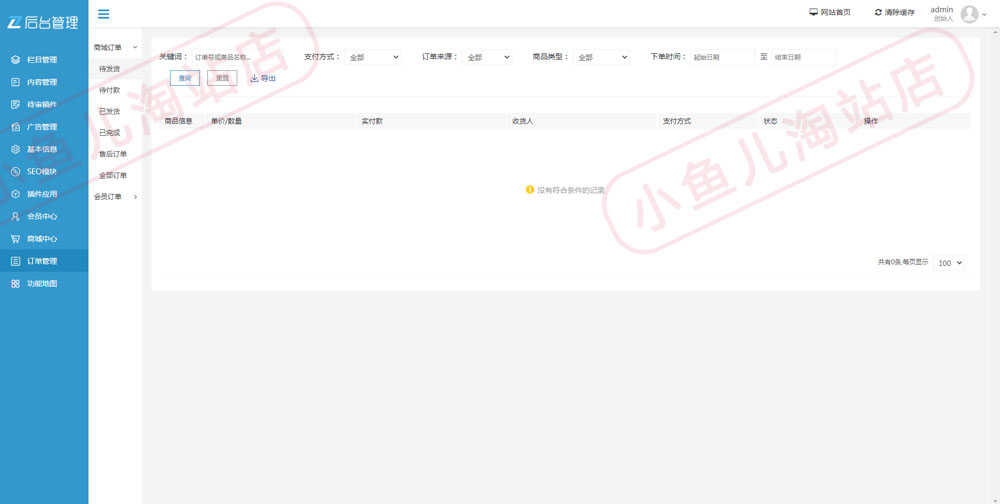Open the 支付方式 dropdown
The height and width of the screenshot is (504, 1000).
click(x=373, y=57)
